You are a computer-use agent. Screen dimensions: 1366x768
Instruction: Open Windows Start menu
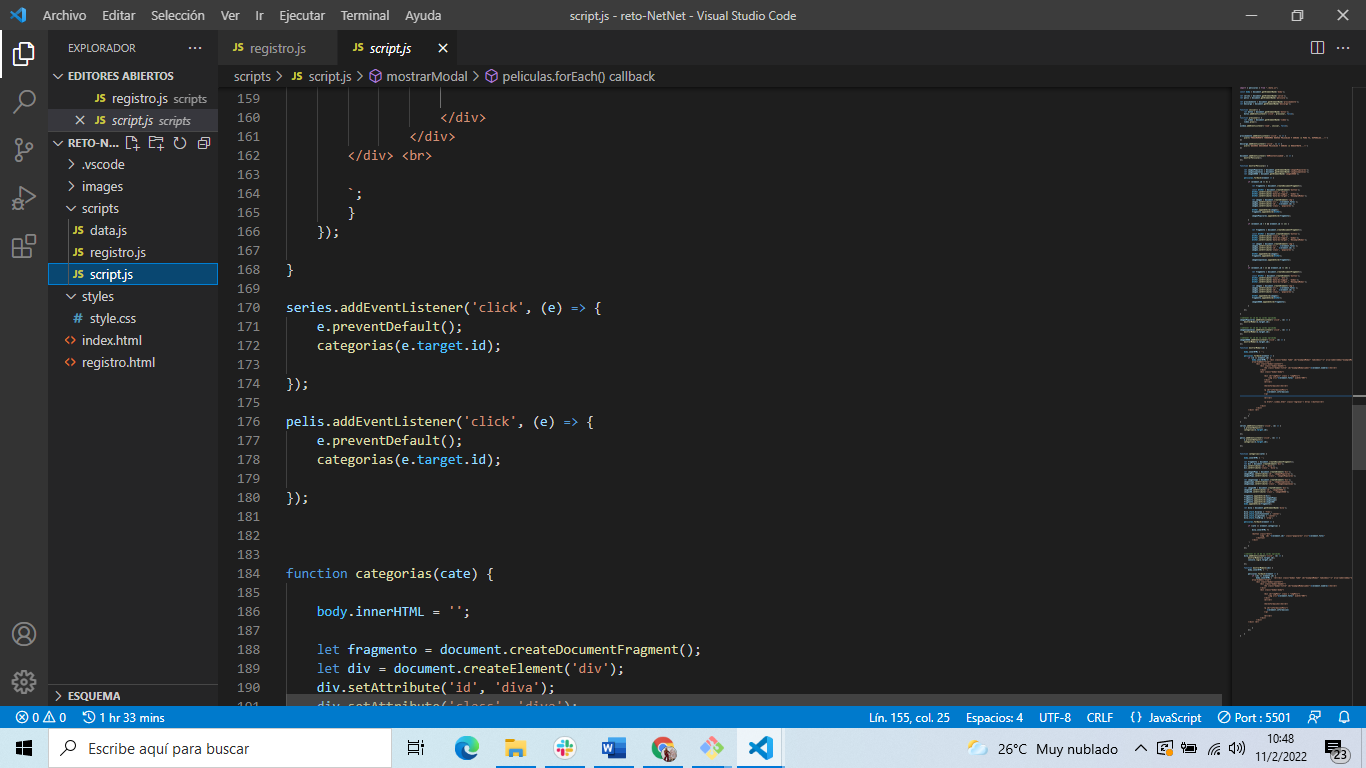coord(24,748)
